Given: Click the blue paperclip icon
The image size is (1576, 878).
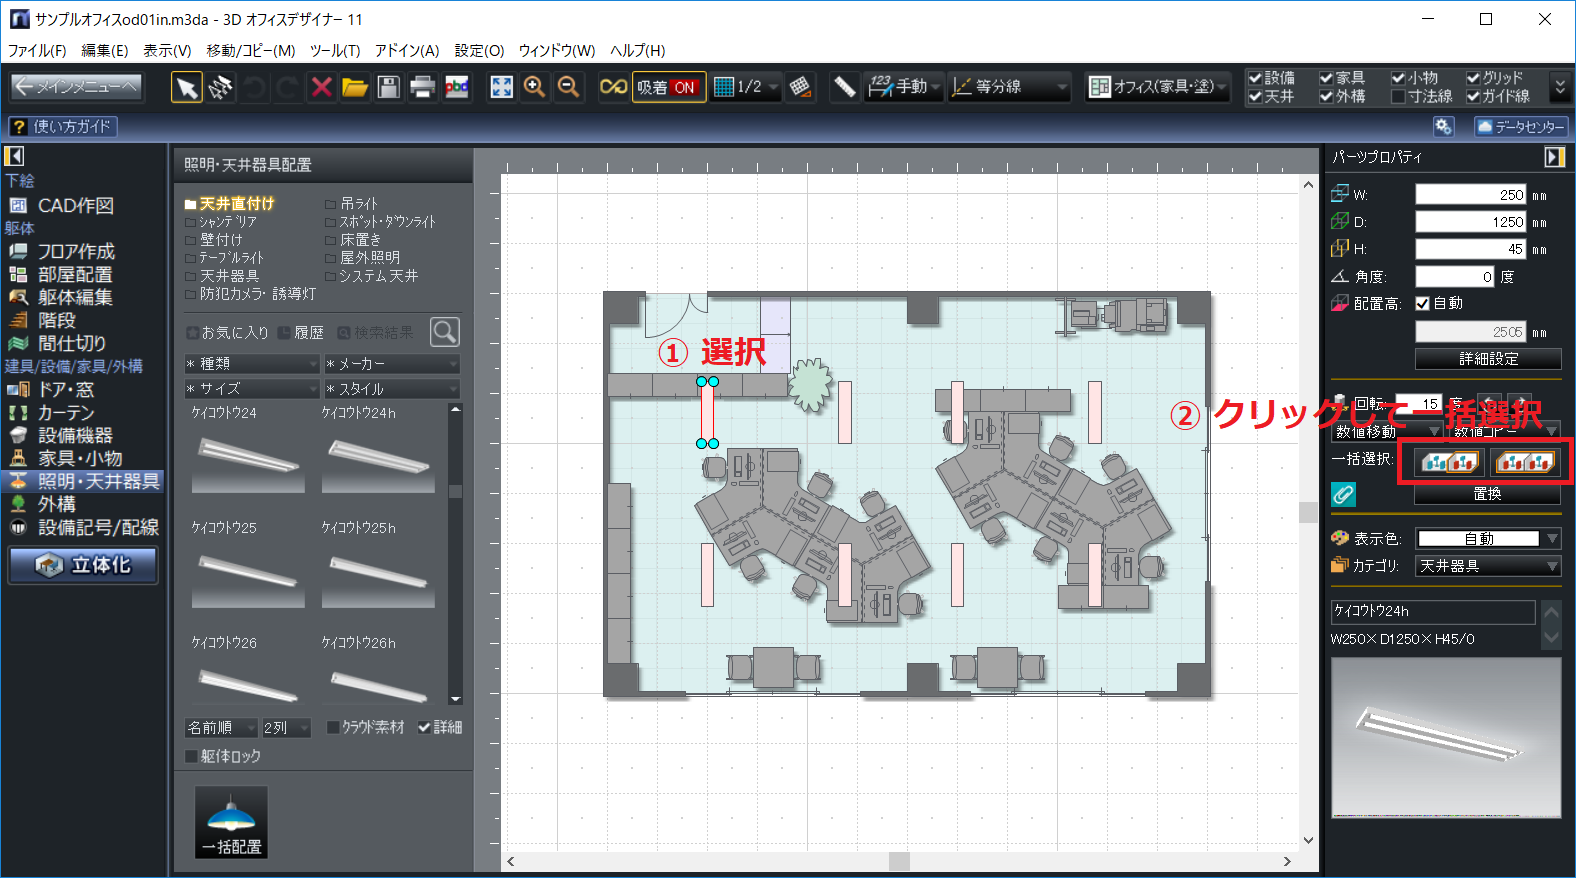Looking at the screenshot, I should [x=1343, y=494].
